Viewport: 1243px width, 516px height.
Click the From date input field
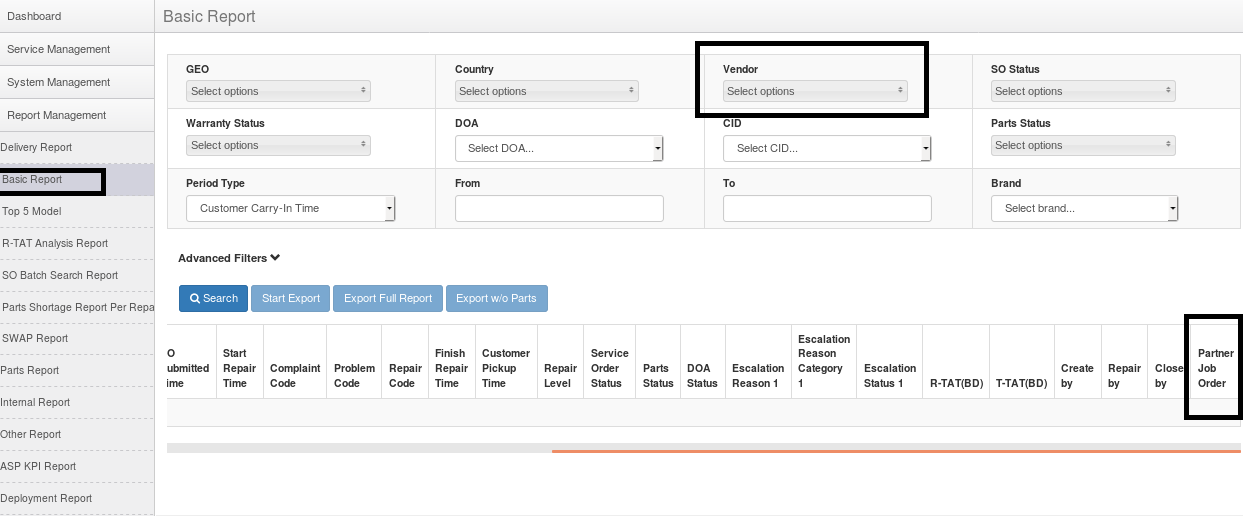(559, 208)
